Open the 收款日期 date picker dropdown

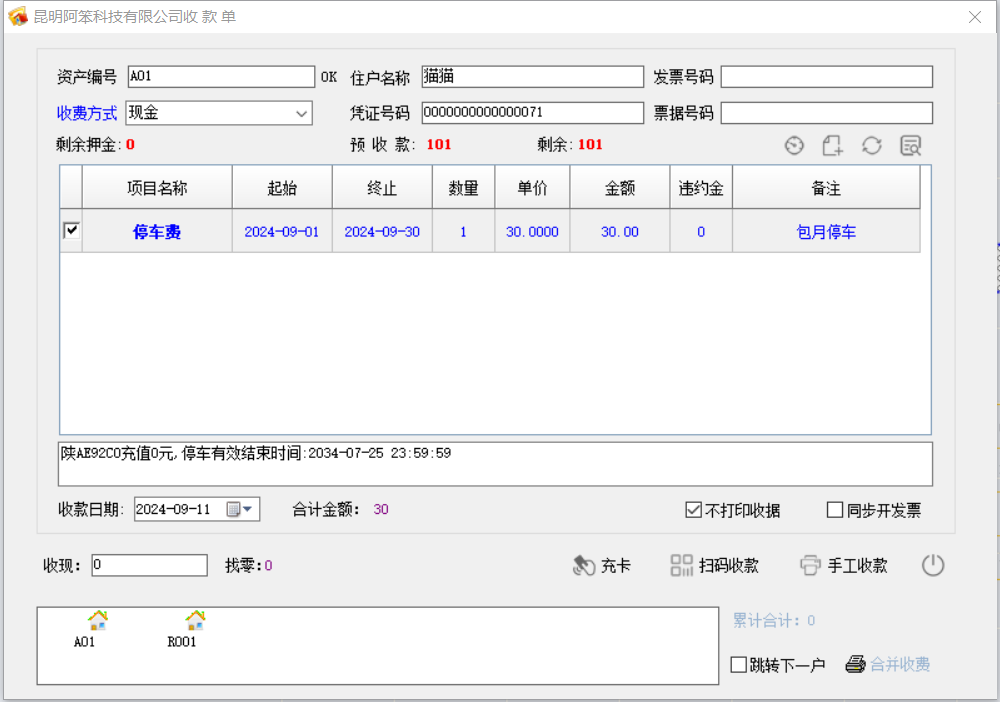point(245,509)
